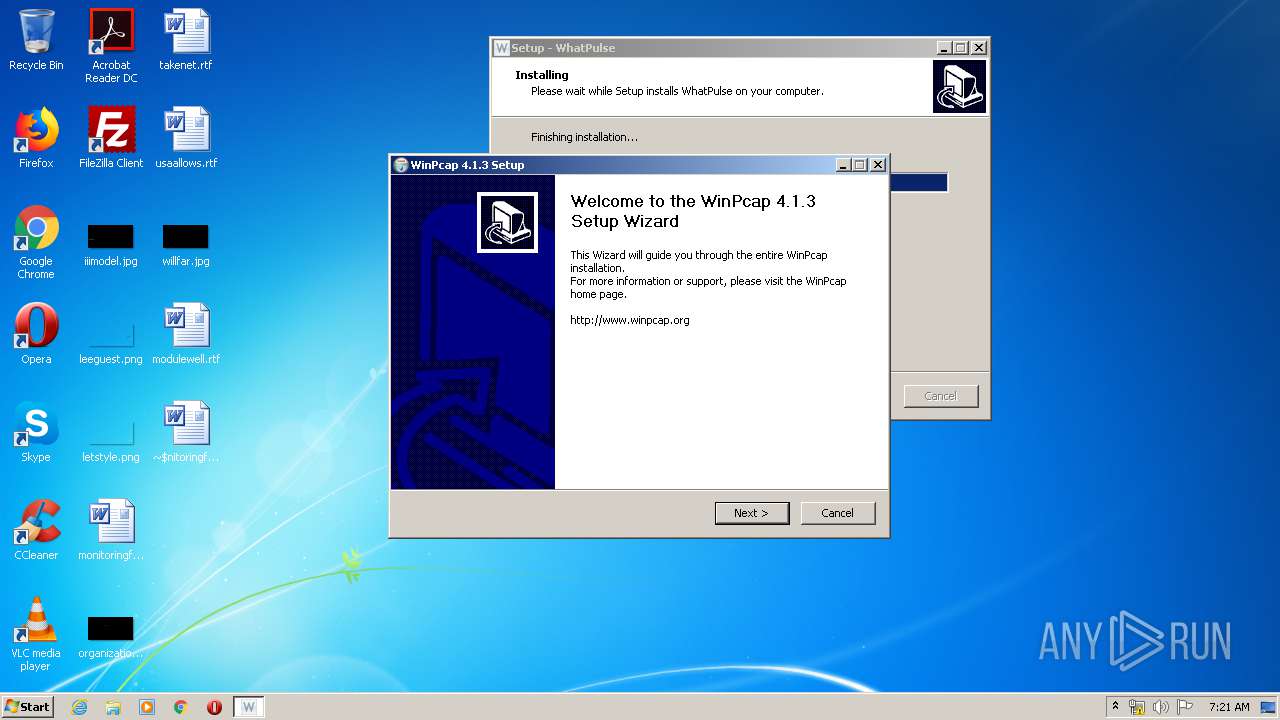Select monitoringf document on desktop
Image resolution: width=1280 pixels, height=720 pixels.
(111, 530)
